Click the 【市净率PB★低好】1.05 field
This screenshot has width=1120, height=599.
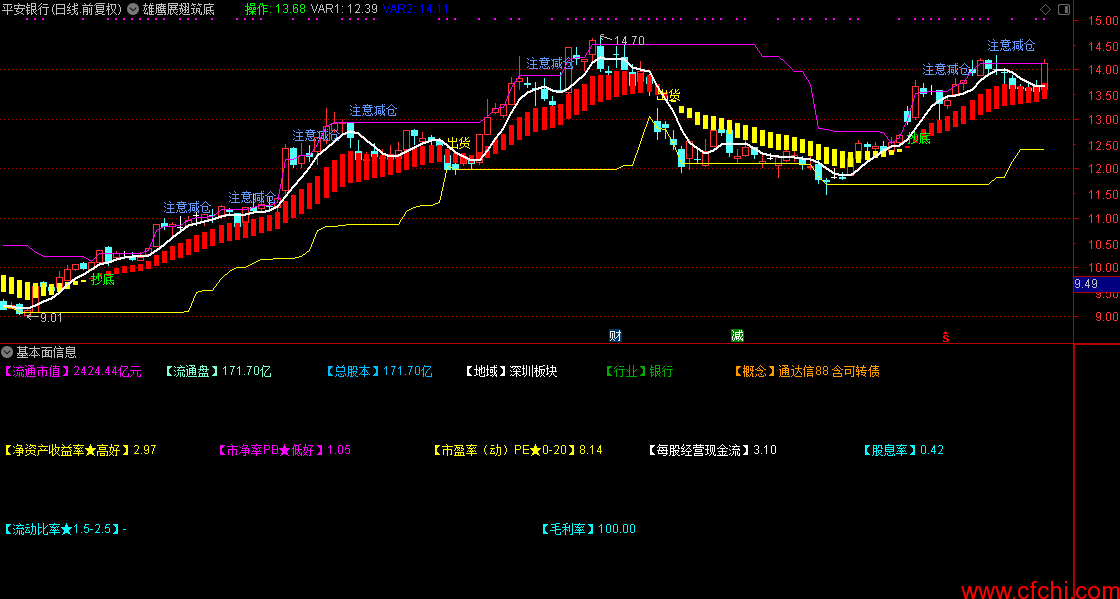tap(284, 450)
